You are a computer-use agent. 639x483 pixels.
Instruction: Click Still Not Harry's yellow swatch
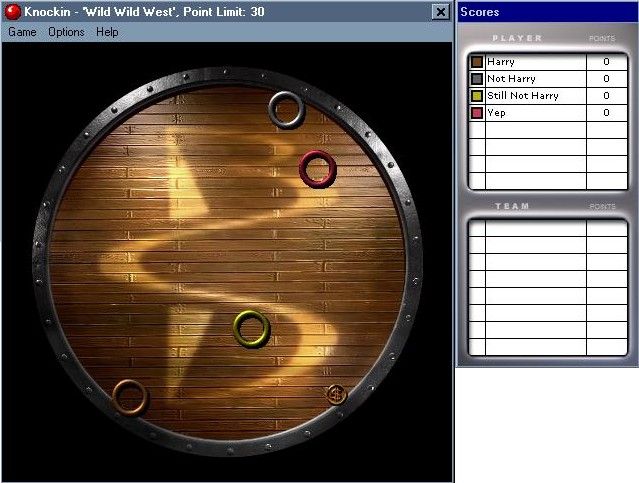click(x=477, y=96)
